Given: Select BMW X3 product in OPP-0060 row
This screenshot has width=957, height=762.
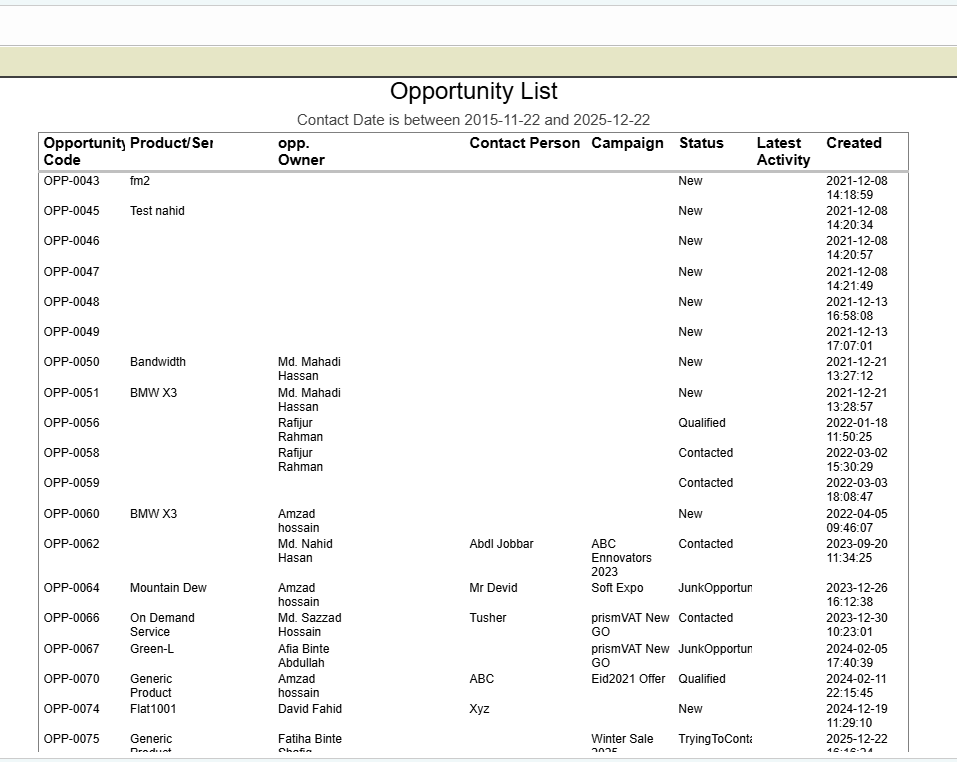Looking at the screenshot, I should 153,514.
